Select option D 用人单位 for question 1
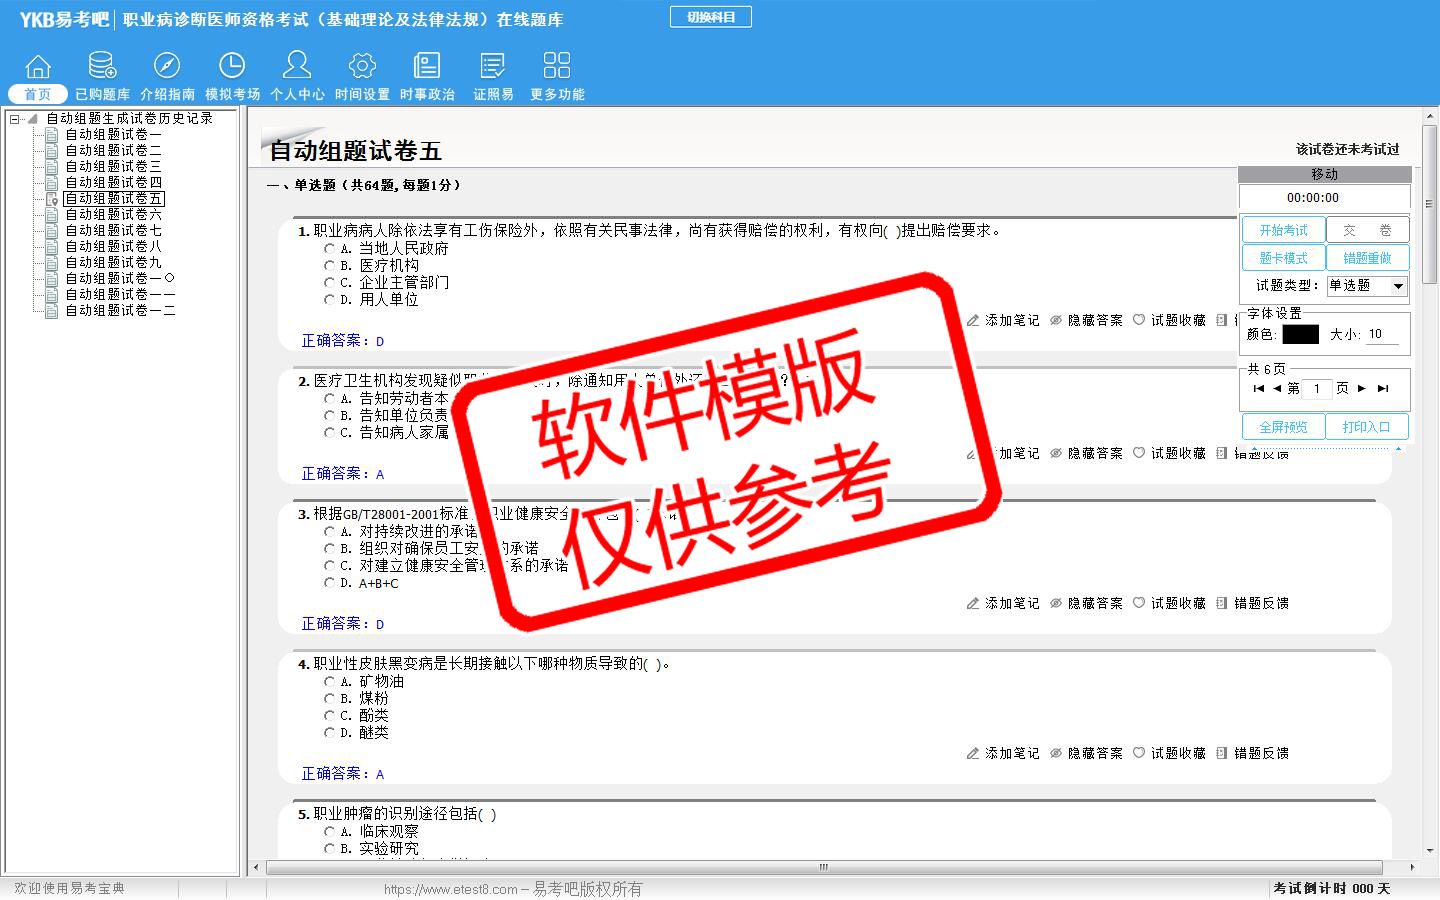Viewport: 1440px width, 900px height. click(330, 300)
